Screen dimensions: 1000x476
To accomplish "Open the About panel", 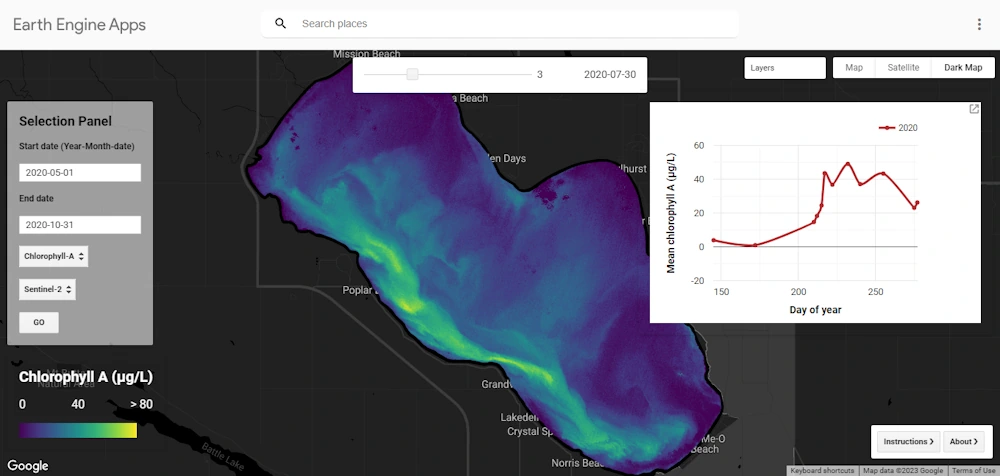I will [963, 441].
